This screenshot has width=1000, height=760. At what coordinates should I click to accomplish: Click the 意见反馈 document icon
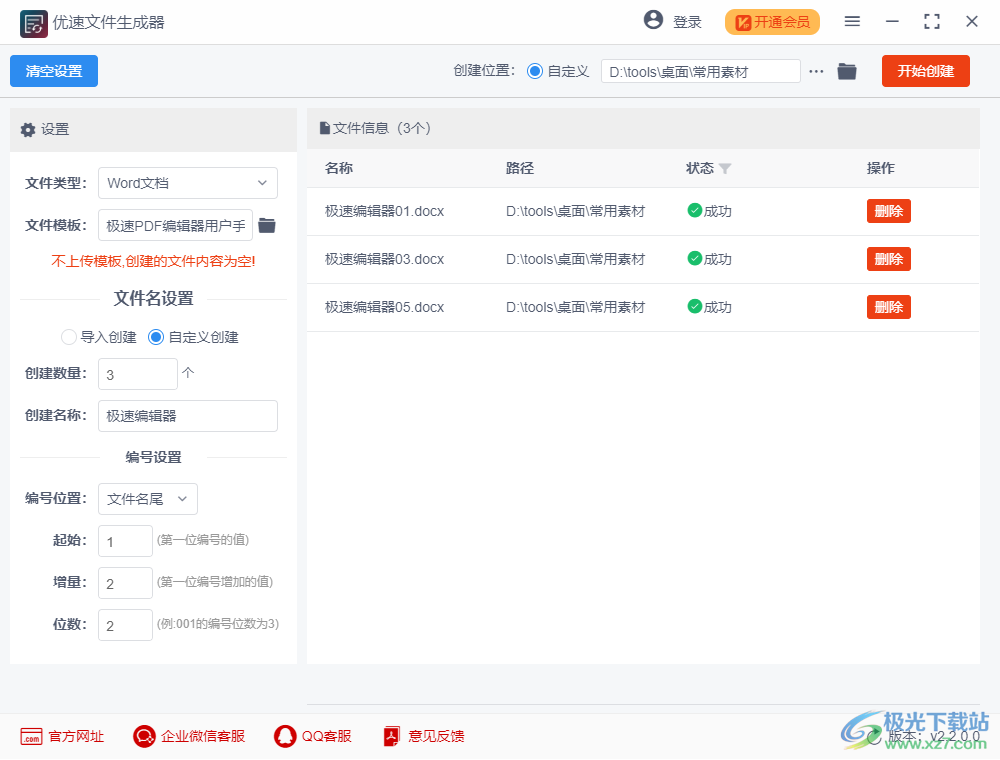point(391,737)
